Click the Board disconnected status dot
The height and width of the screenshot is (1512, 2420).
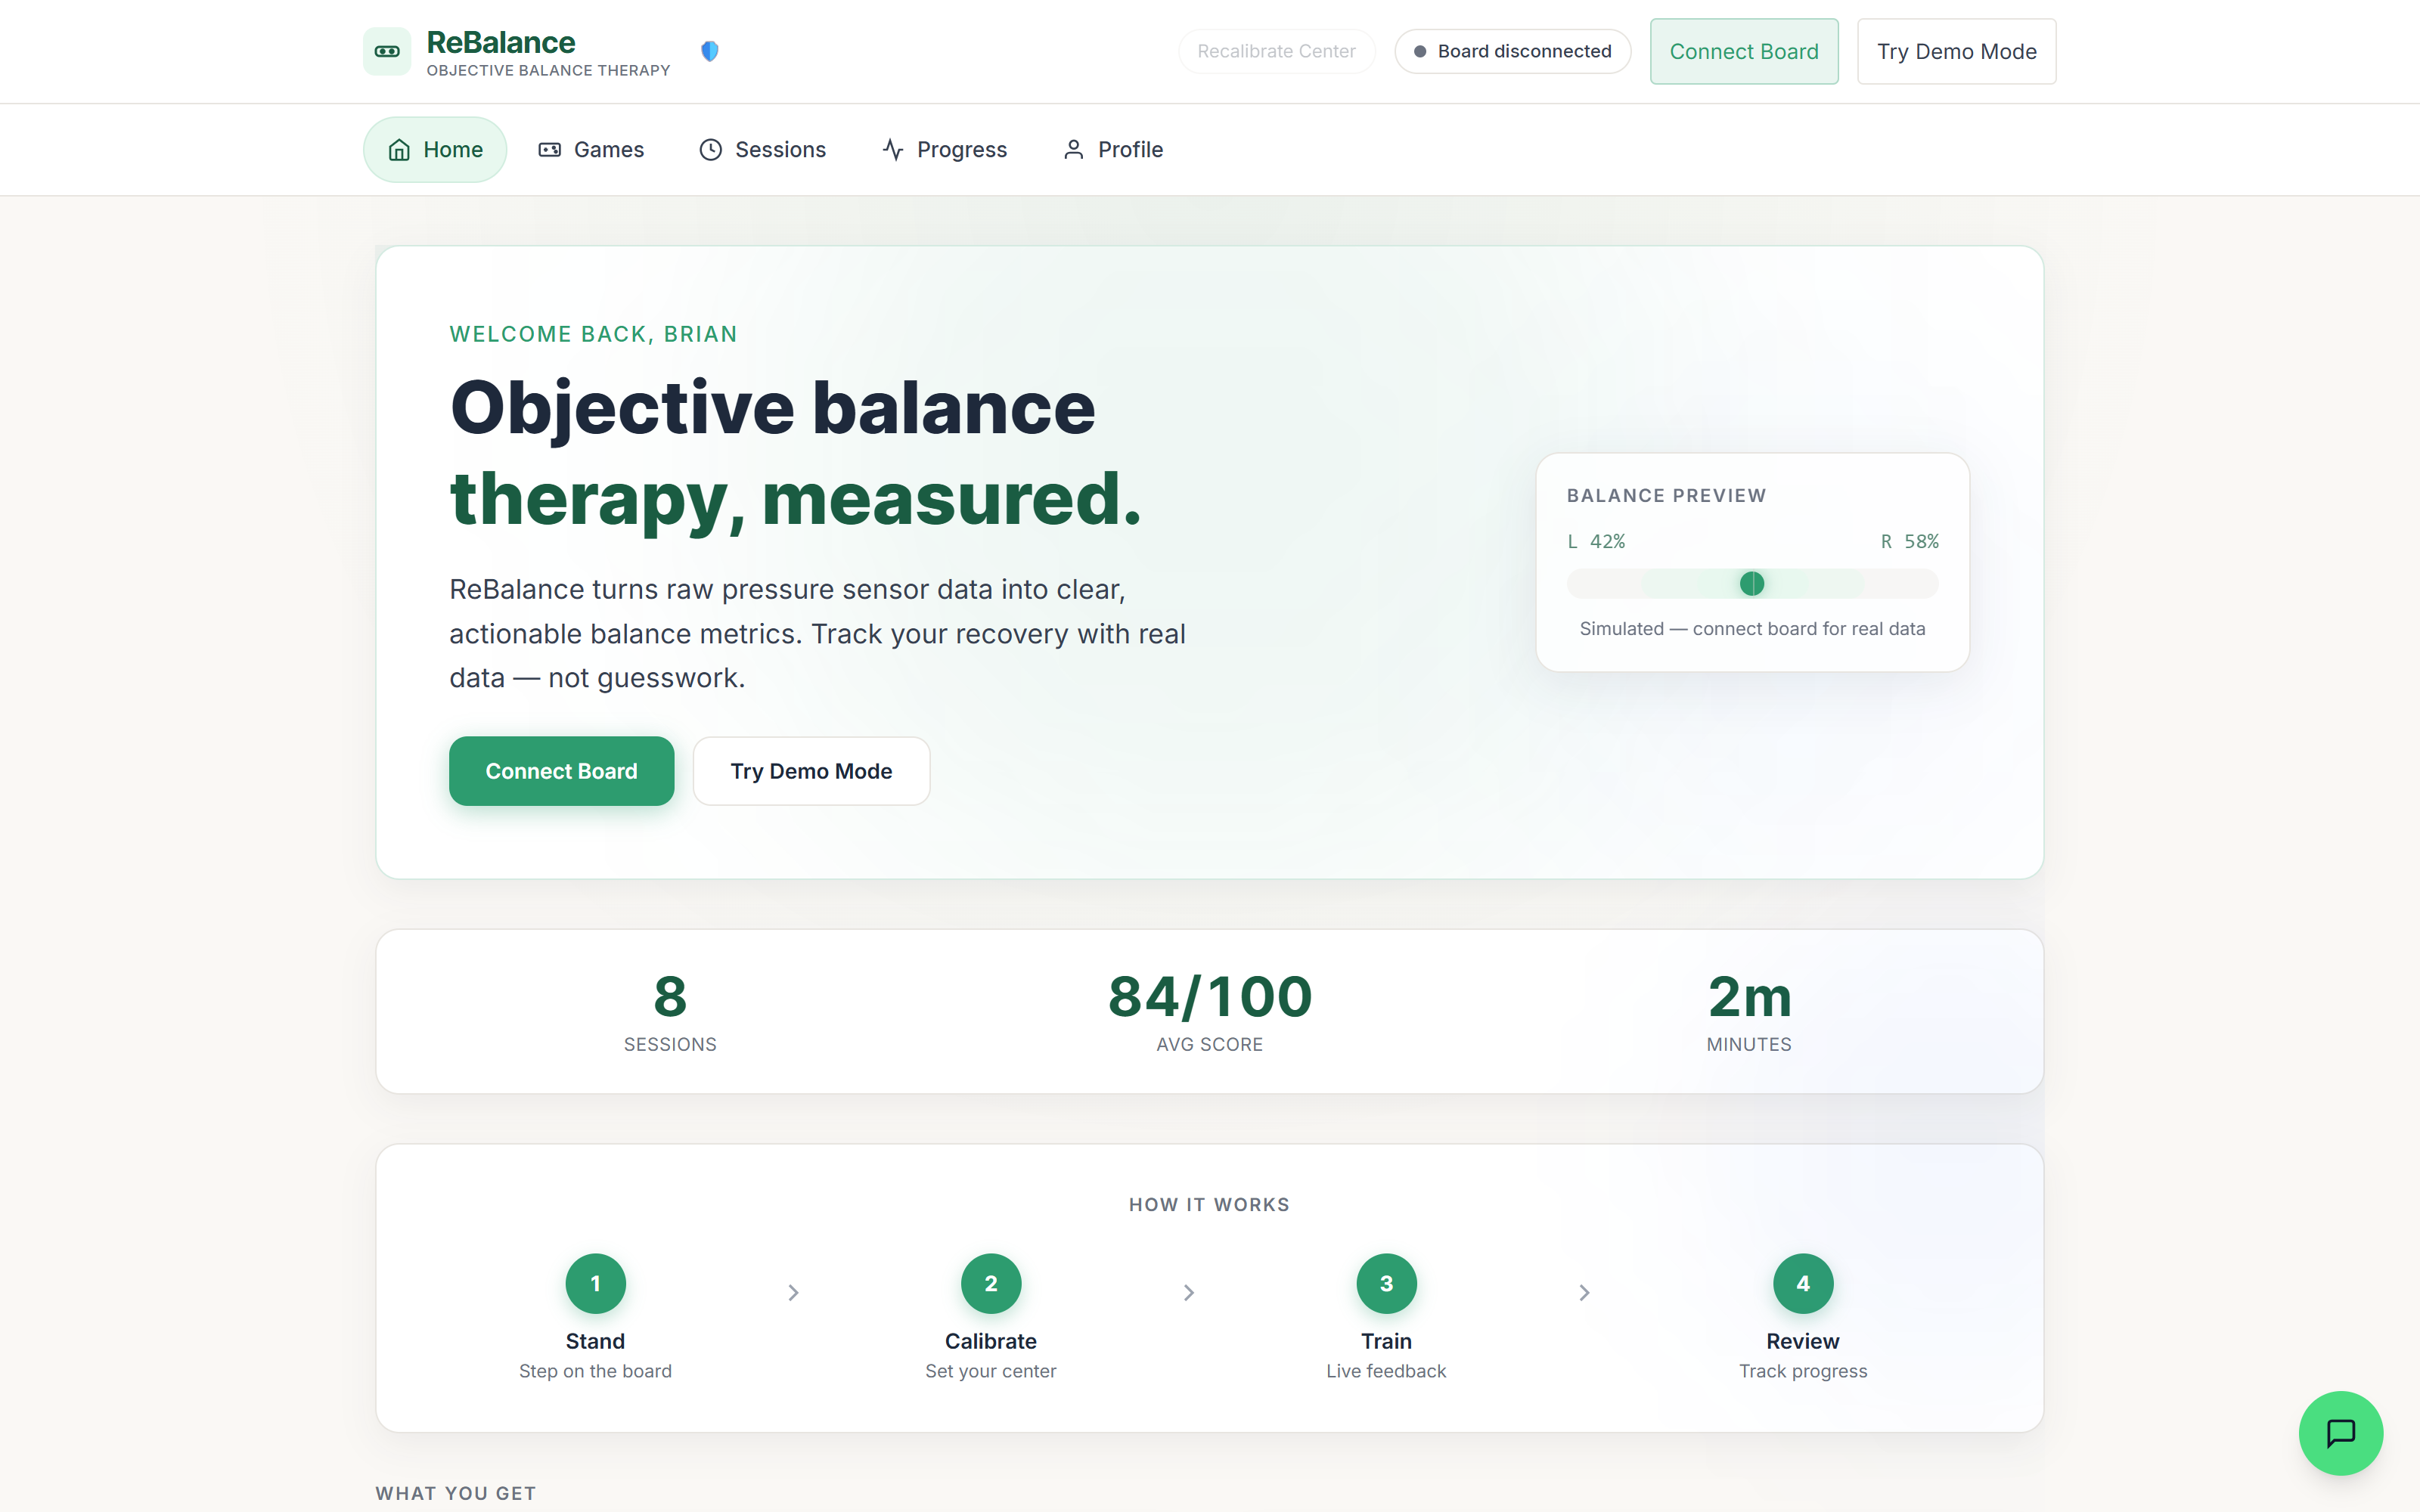[1420, 51]
